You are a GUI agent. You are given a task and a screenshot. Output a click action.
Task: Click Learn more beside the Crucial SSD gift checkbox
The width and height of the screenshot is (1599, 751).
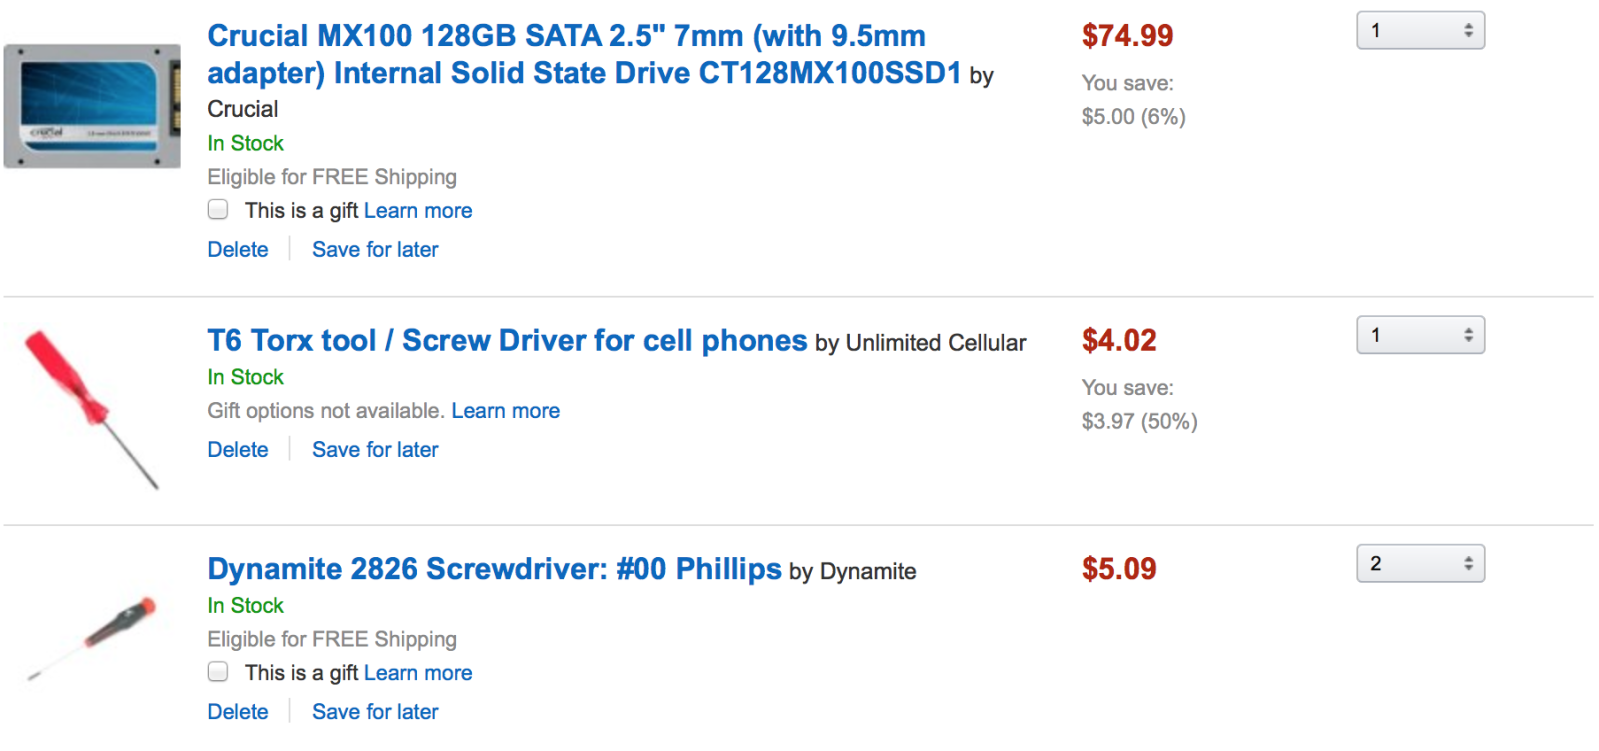[418, 211]
